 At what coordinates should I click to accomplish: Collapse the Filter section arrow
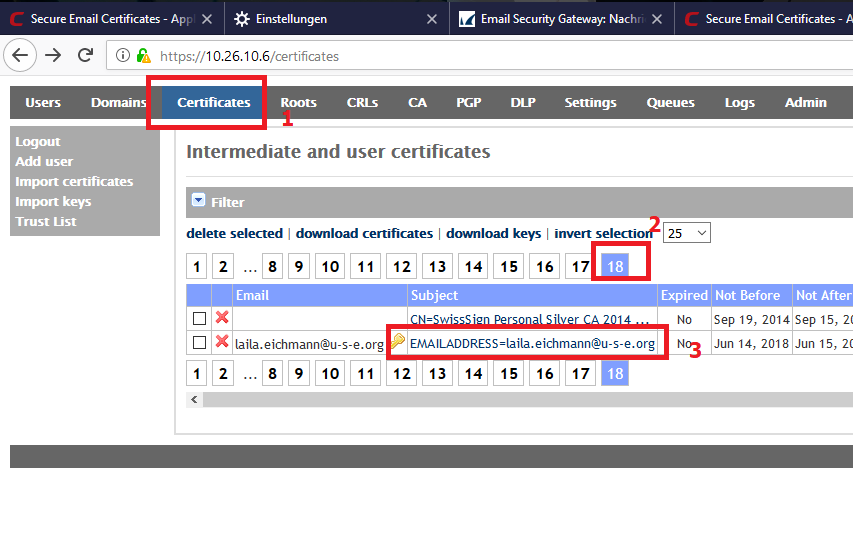pyautogui.click(x=198, y=201)
